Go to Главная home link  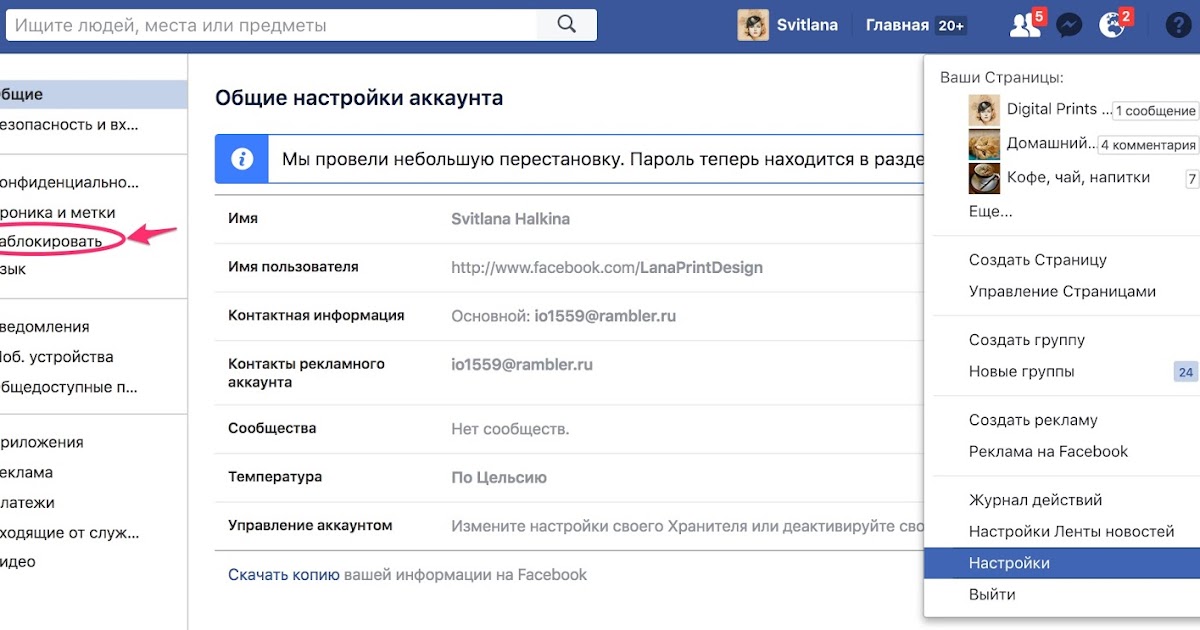click(x=897, y=25)
